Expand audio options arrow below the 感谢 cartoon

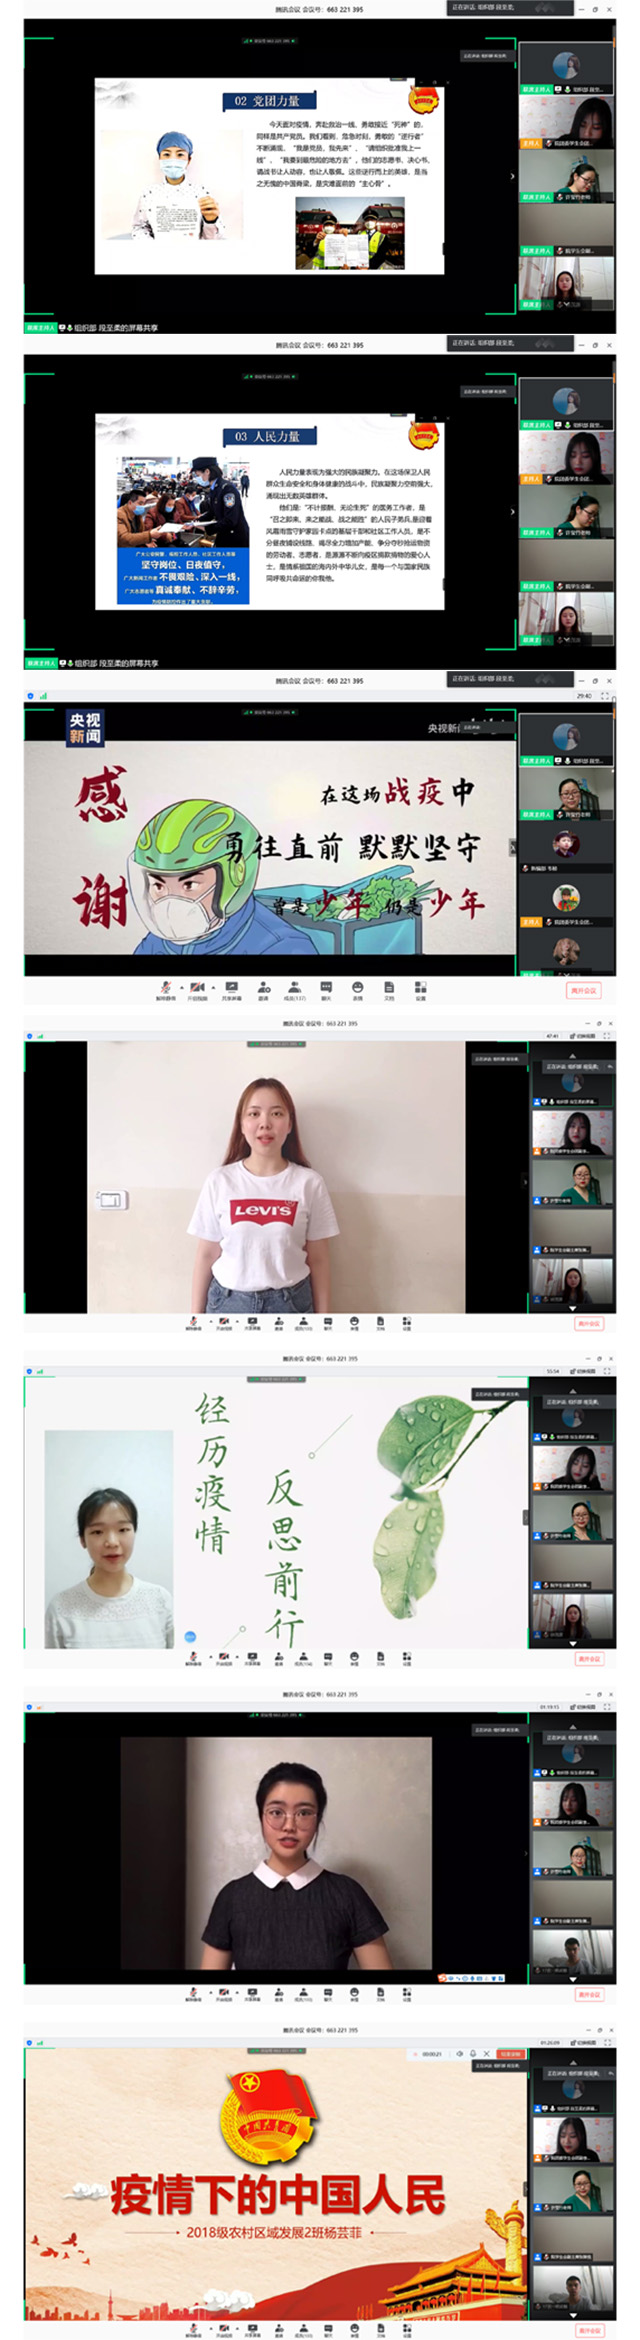180,987
